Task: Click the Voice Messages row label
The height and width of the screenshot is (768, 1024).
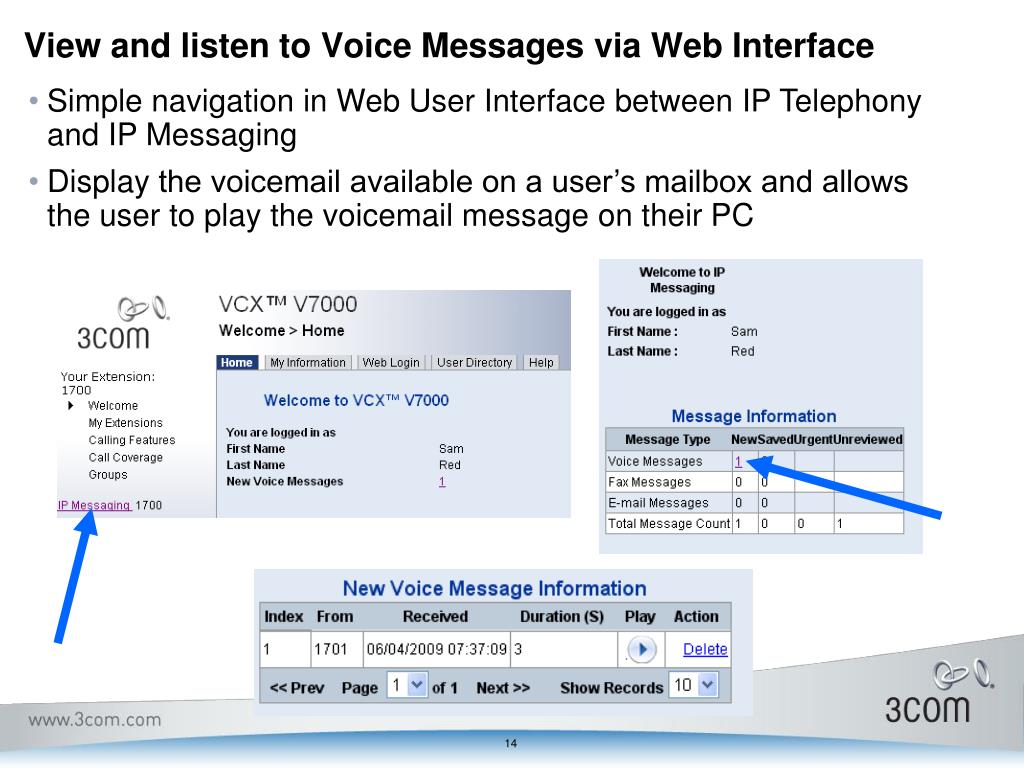Action: [x=655, y=461]
